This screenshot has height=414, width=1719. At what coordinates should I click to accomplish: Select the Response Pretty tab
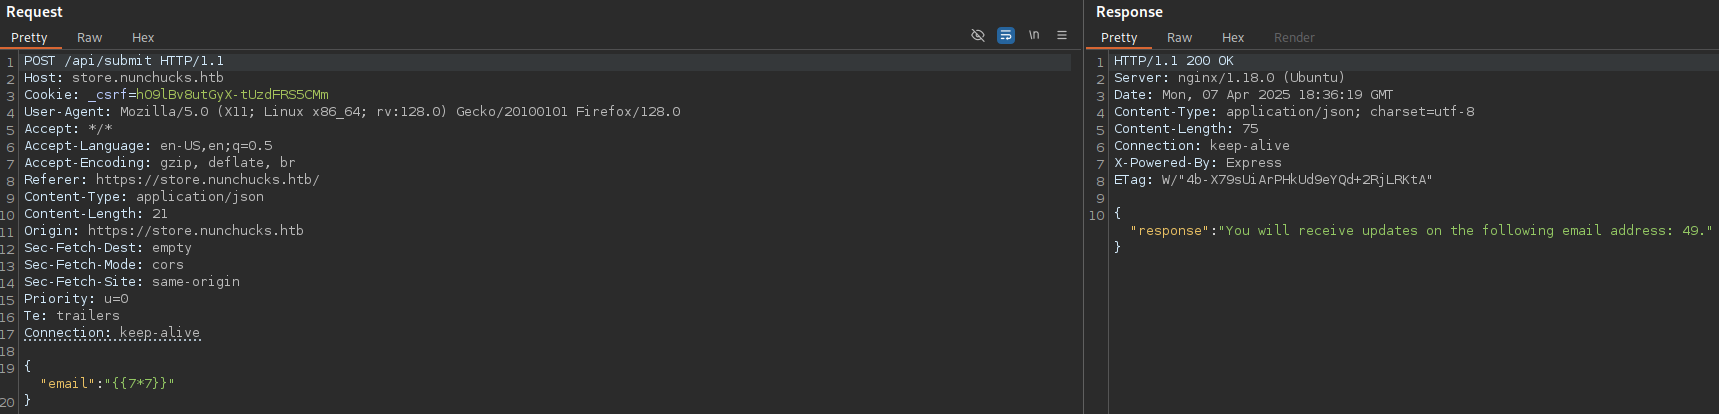click(x=1119, y=38)
